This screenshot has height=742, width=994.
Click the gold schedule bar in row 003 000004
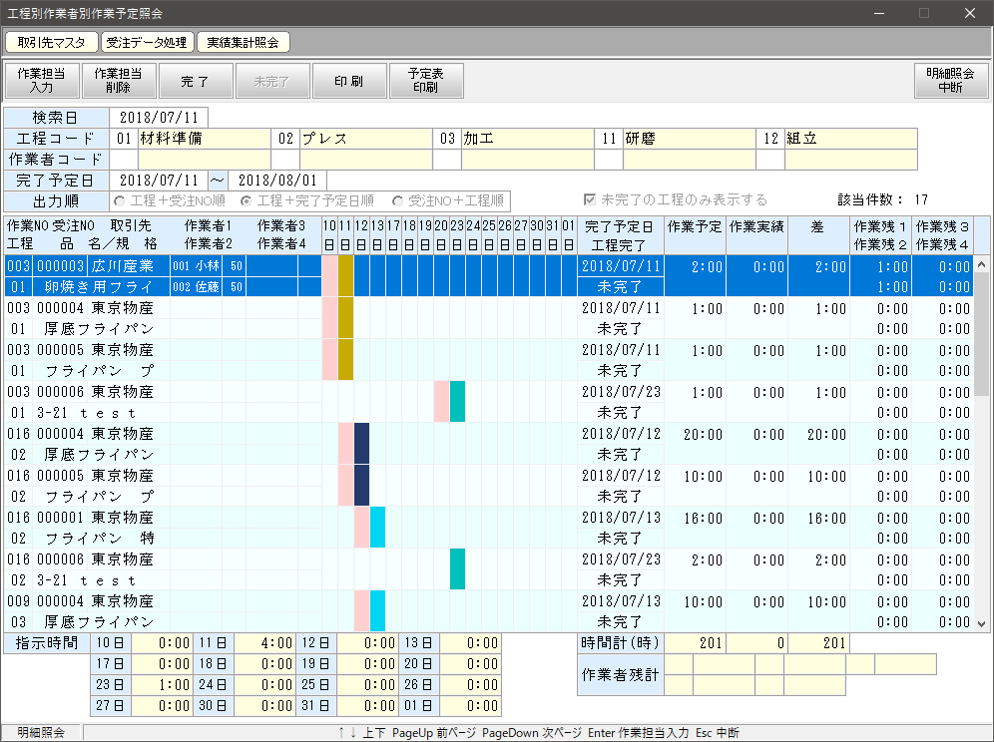345,318
